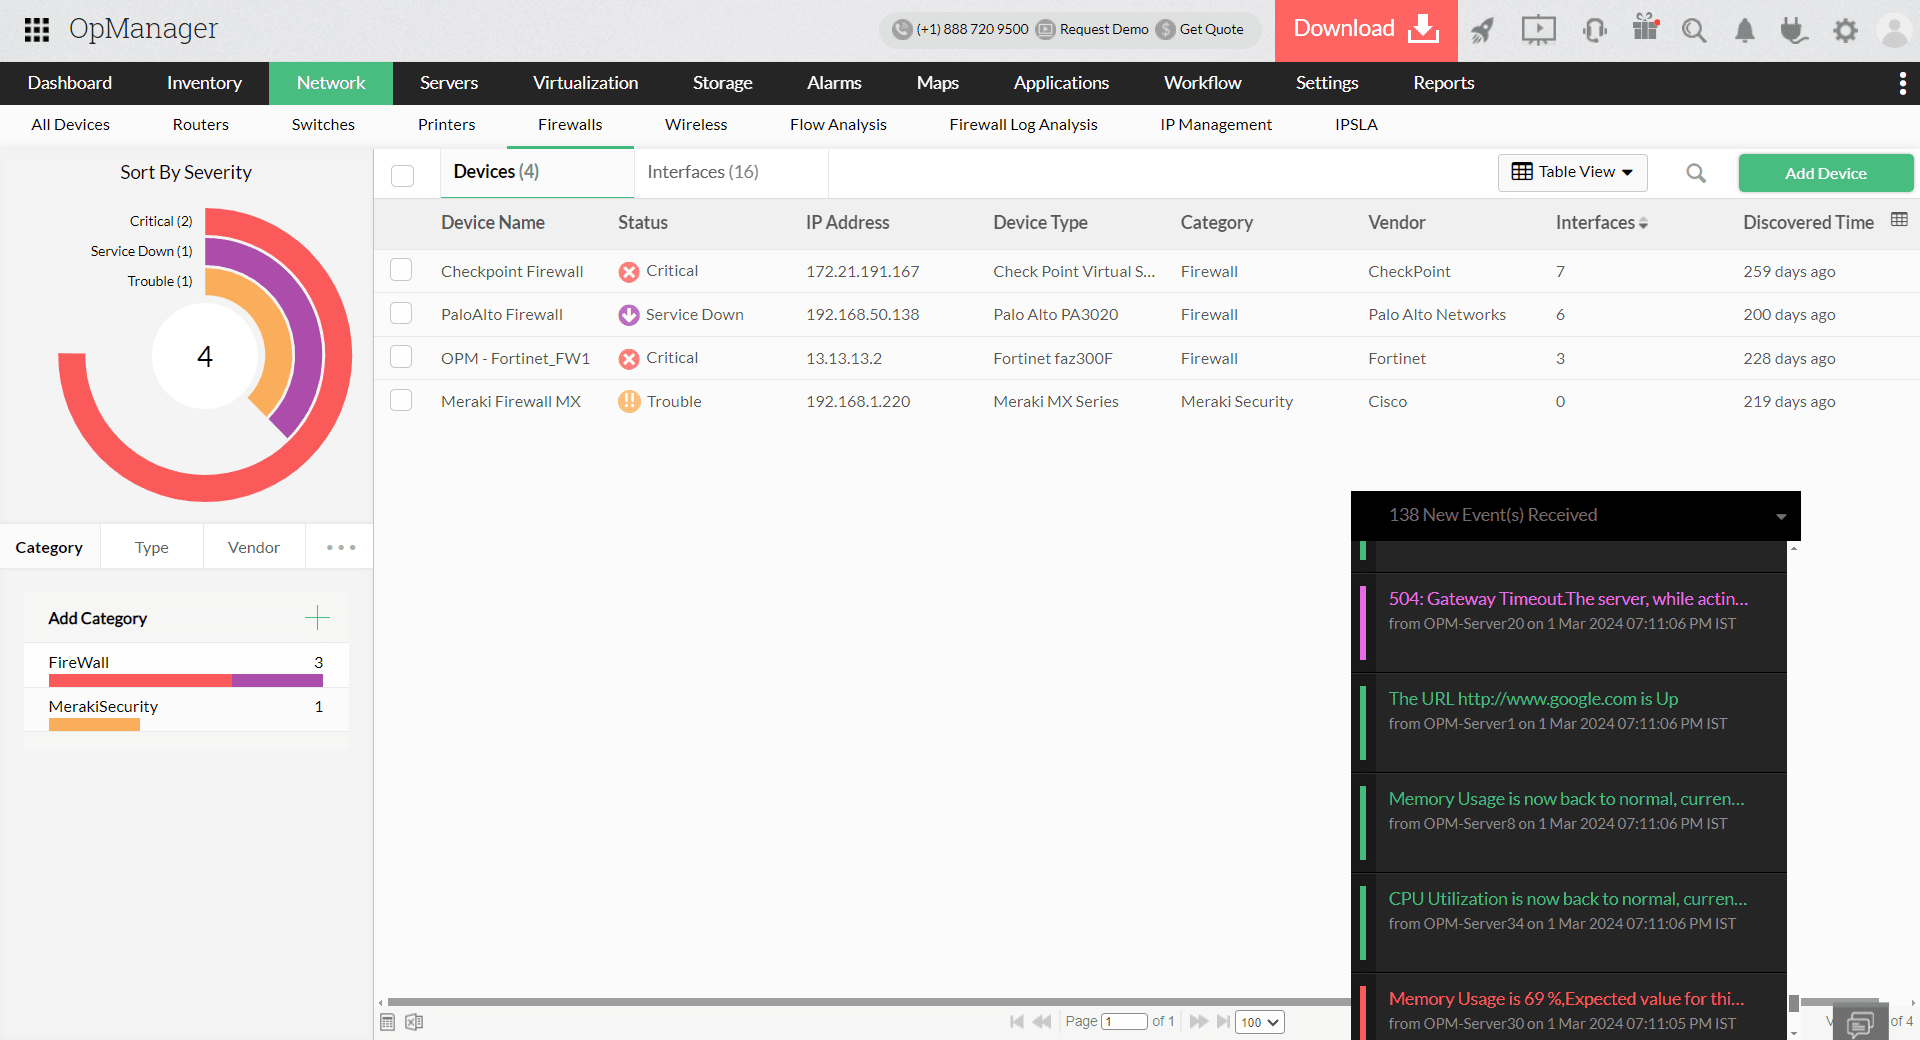
Task: Tick the PaloAlto Firewall checkbox
Action: 401,314
